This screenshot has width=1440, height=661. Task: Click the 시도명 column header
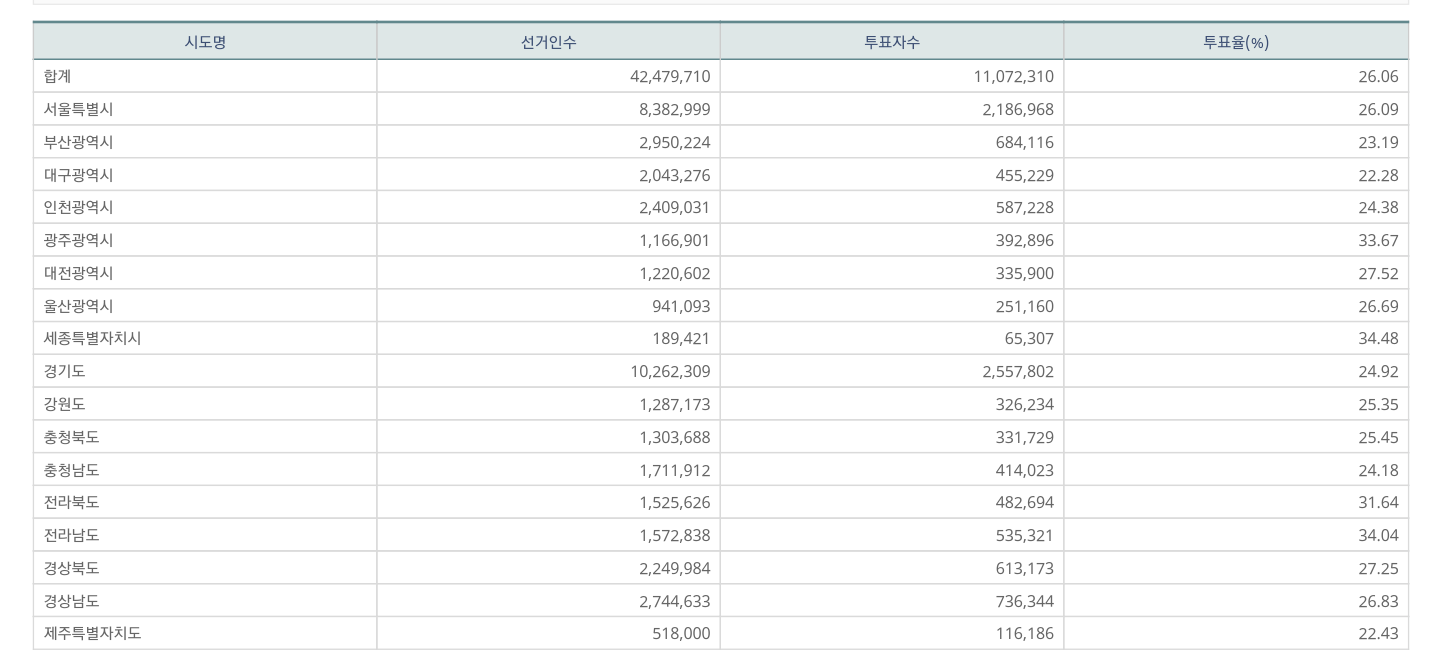click(x=205, y=42)
